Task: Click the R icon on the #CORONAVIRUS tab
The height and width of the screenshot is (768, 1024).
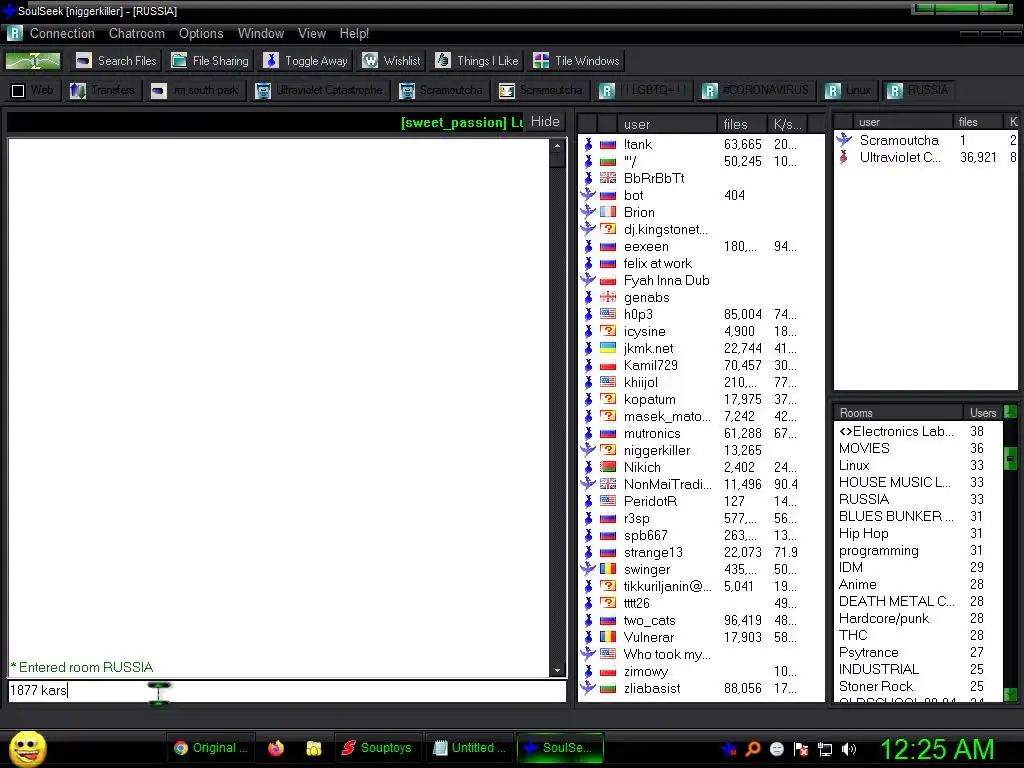Action: click(x=710, y=90)
